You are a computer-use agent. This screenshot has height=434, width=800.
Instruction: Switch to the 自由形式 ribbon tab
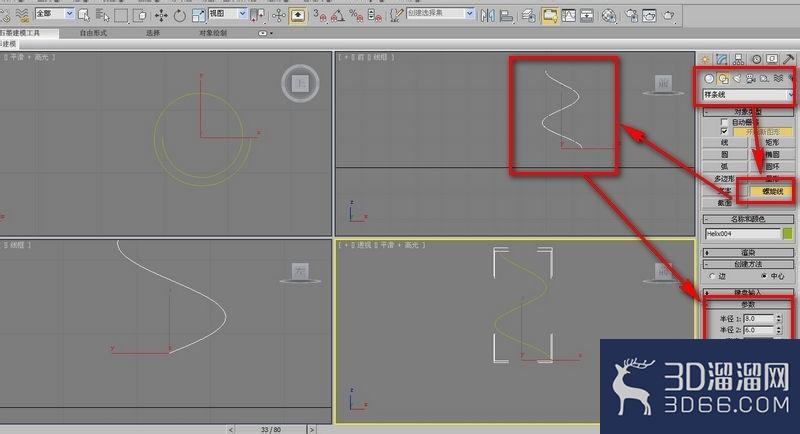point(93,33)
